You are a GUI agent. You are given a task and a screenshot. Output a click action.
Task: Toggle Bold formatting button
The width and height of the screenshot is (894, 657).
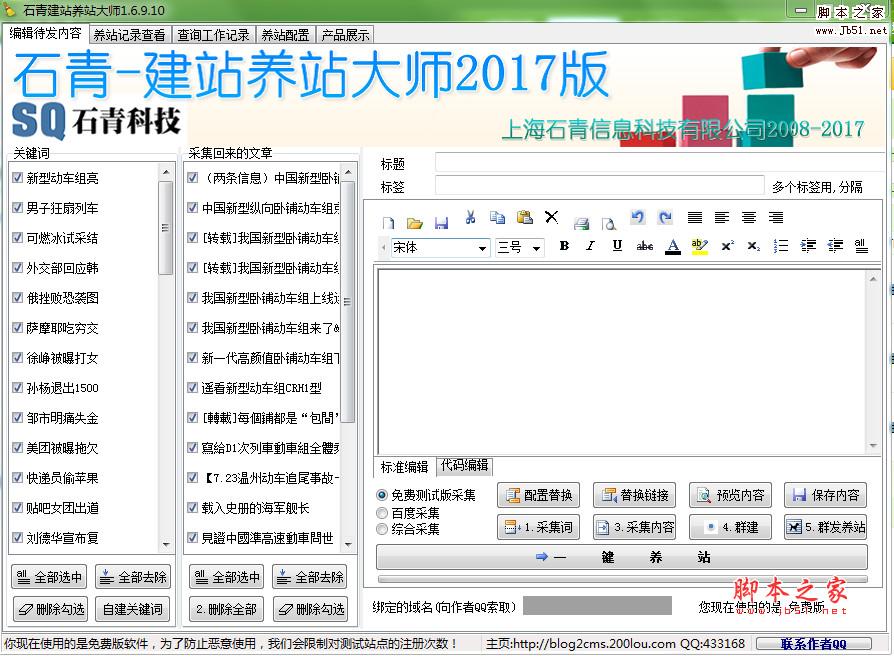click(x=564, y=246)
